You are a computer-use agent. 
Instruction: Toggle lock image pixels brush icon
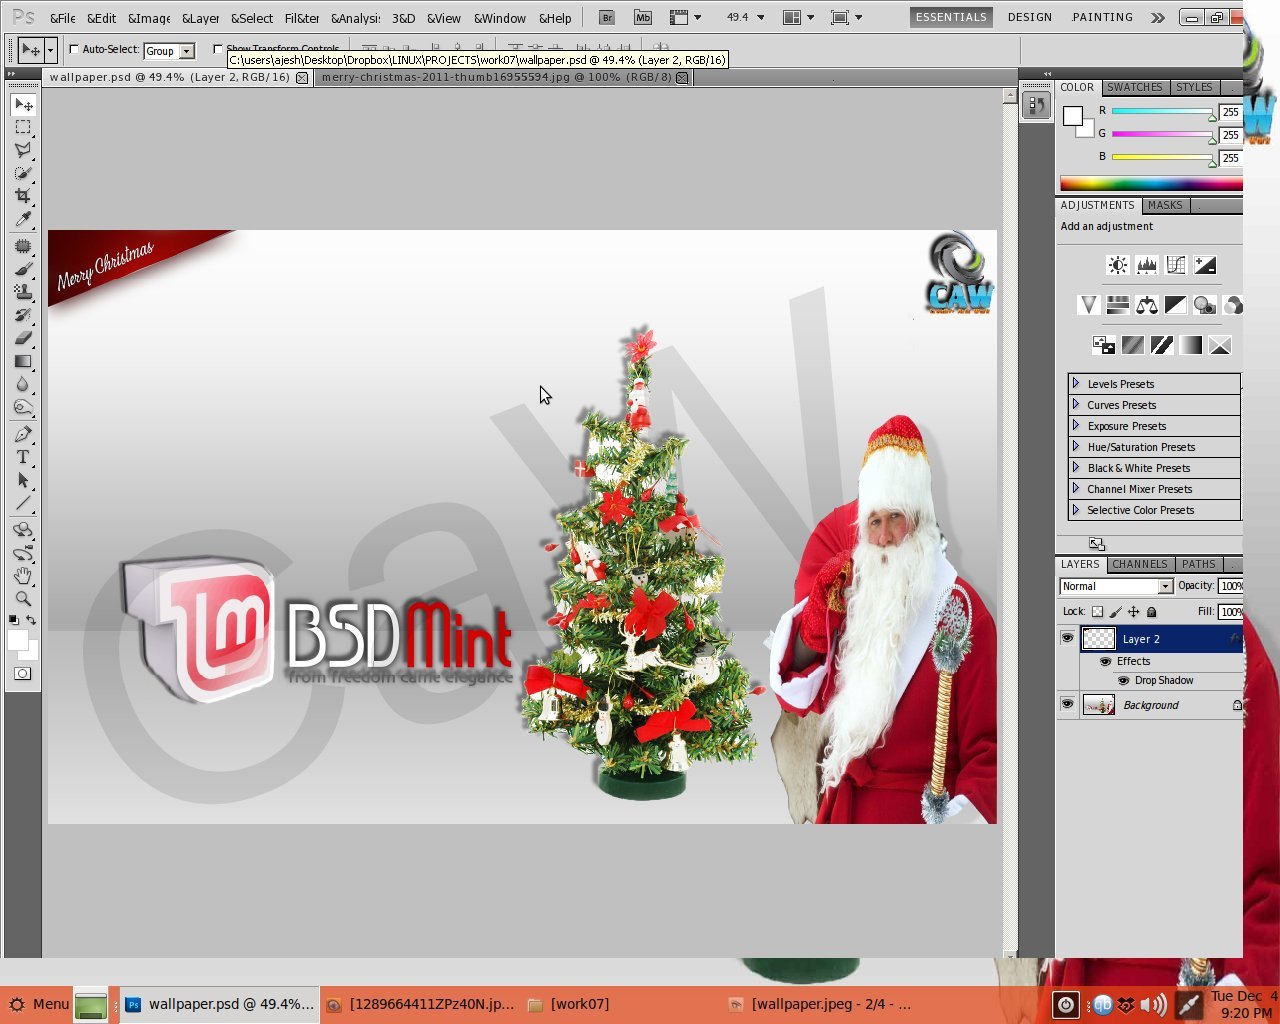tap(1116, 611)
